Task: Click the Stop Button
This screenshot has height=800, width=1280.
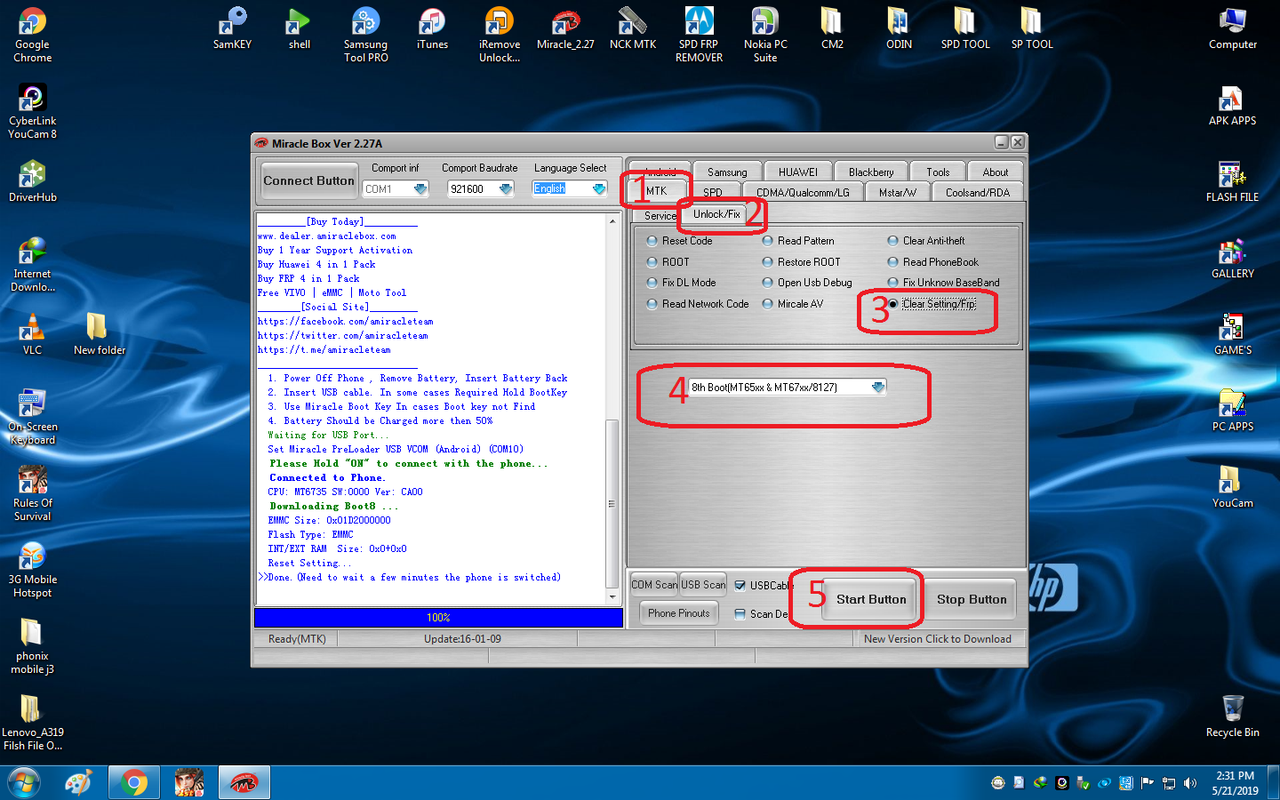Action: click(x=971, y=599)
